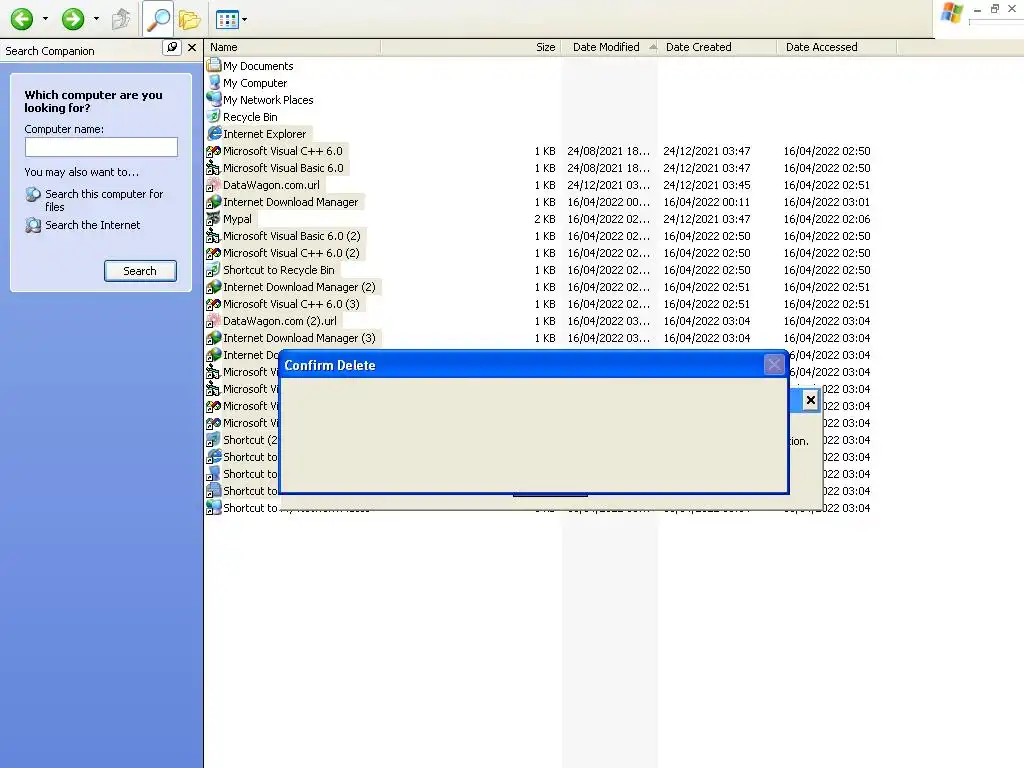Click the black X button behind Confirm Delete
The height and width of the screenshot is (768, 1024).
pyautogui.click(x=810, y=400)
